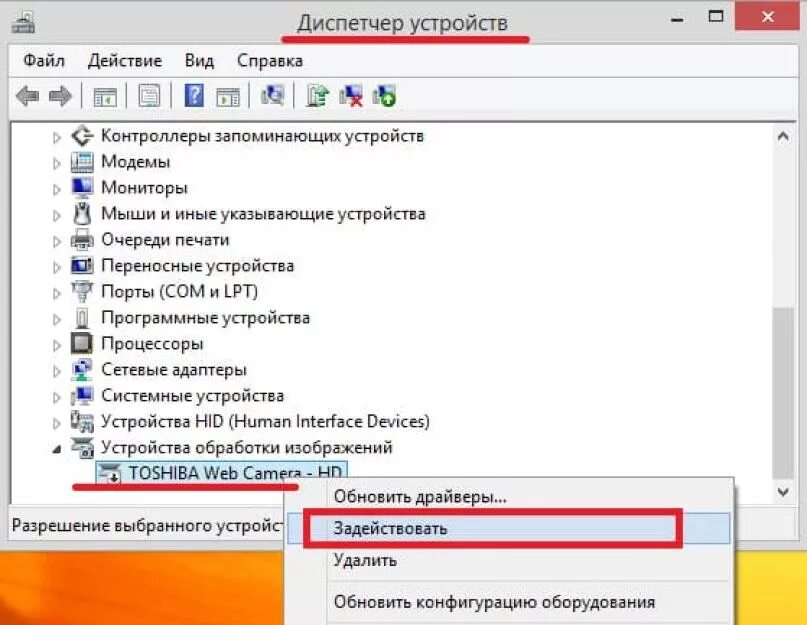
Task: Expand the Мониторы tree node
Action: pos(57,189)
